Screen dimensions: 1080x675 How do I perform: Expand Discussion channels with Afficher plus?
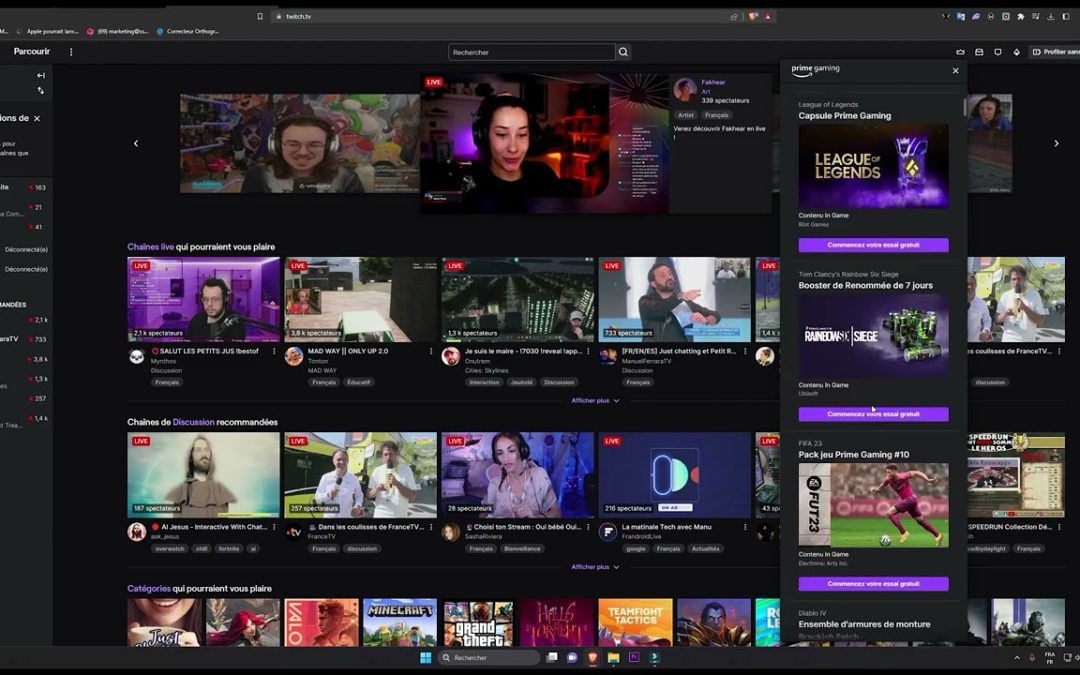(595, 567)
